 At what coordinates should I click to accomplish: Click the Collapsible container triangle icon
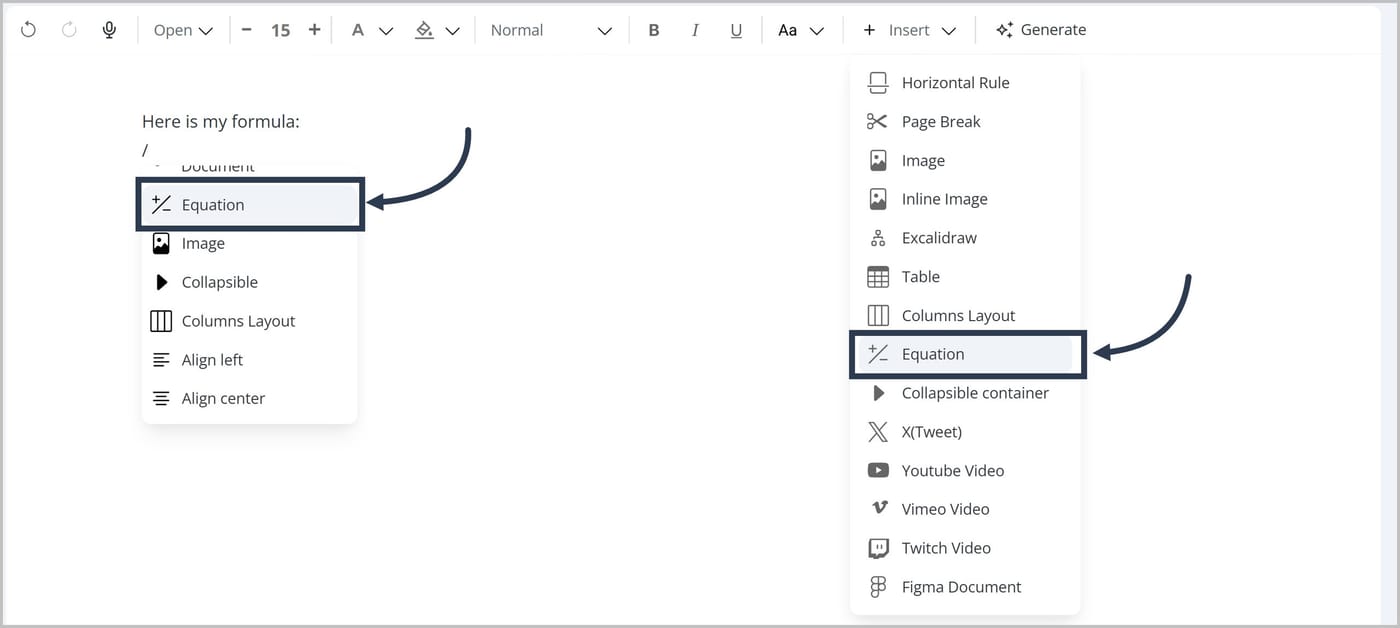(x=878, y=393)
